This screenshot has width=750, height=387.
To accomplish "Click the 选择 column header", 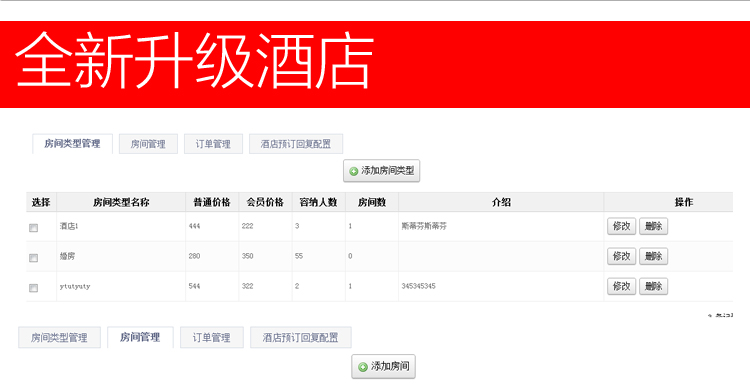I will 41,202.
